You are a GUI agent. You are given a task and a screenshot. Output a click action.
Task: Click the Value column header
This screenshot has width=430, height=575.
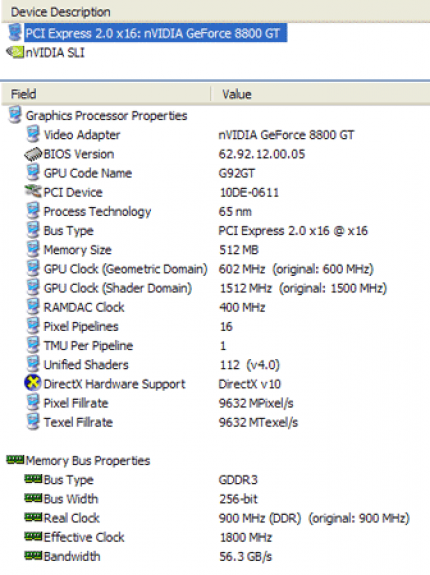[321, 94]
